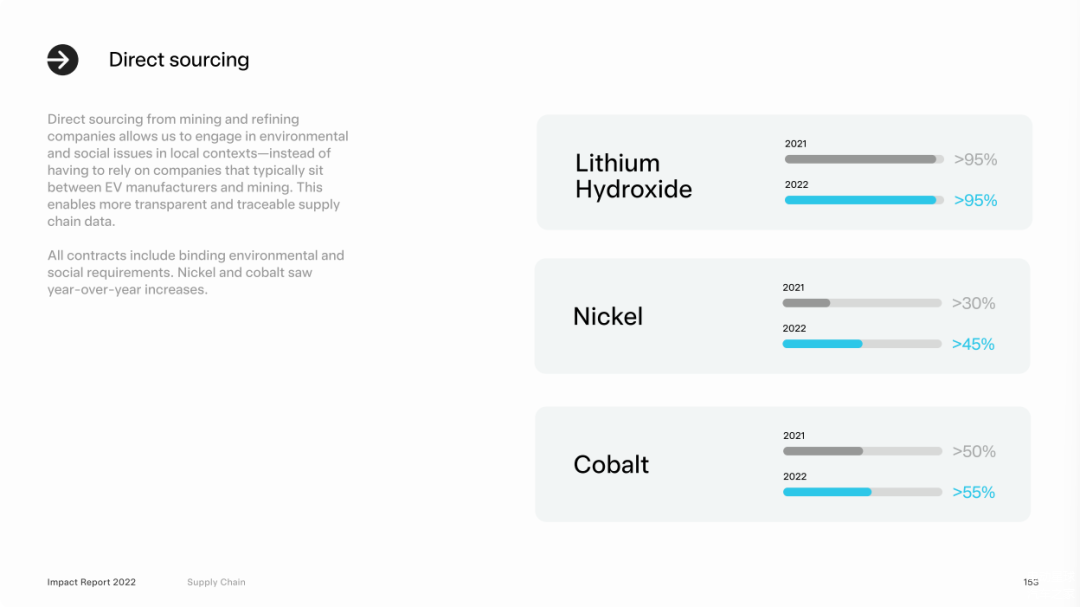
Task: Click the Cobalt 2022 blue progress bar
Action: point(862,492)
